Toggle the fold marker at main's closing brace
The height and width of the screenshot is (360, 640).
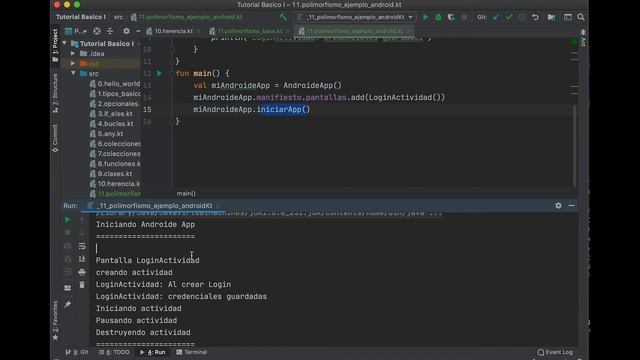point(172,121)
